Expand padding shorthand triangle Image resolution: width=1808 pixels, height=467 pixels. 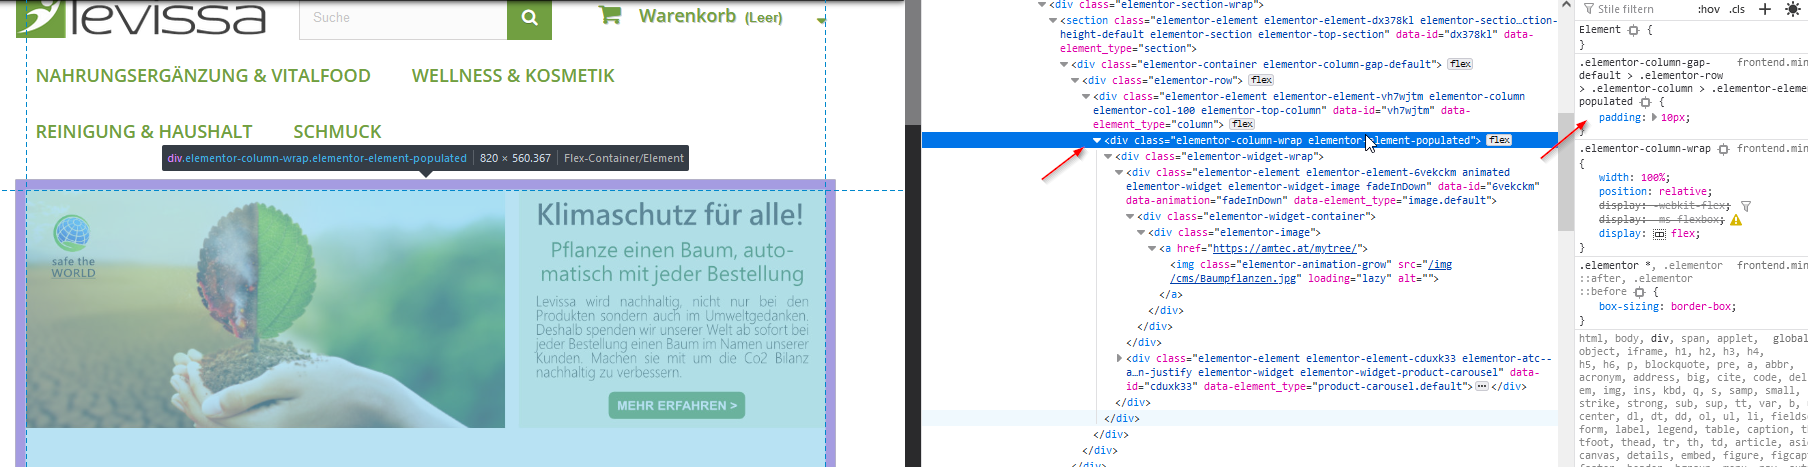[x=1654, y=118]
